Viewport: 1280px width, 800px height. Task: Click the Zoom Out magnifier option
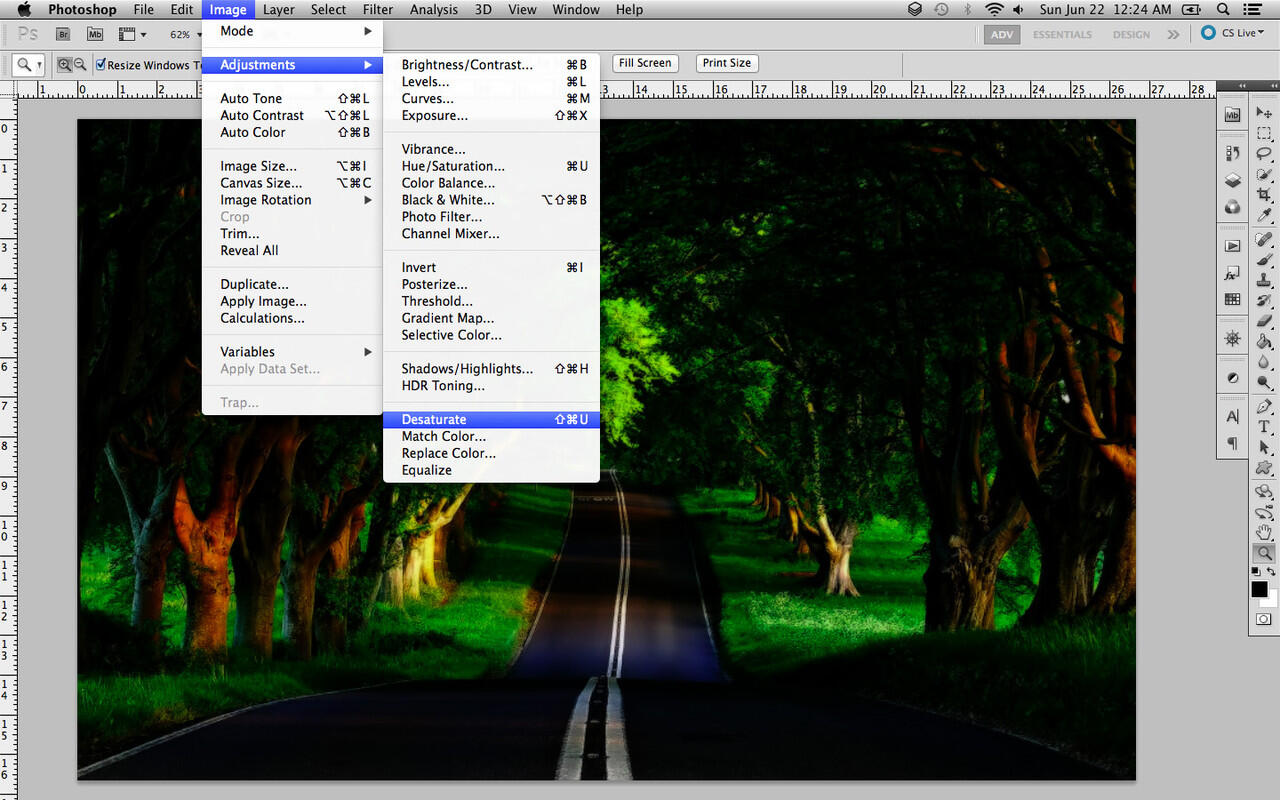click(80, 64)
